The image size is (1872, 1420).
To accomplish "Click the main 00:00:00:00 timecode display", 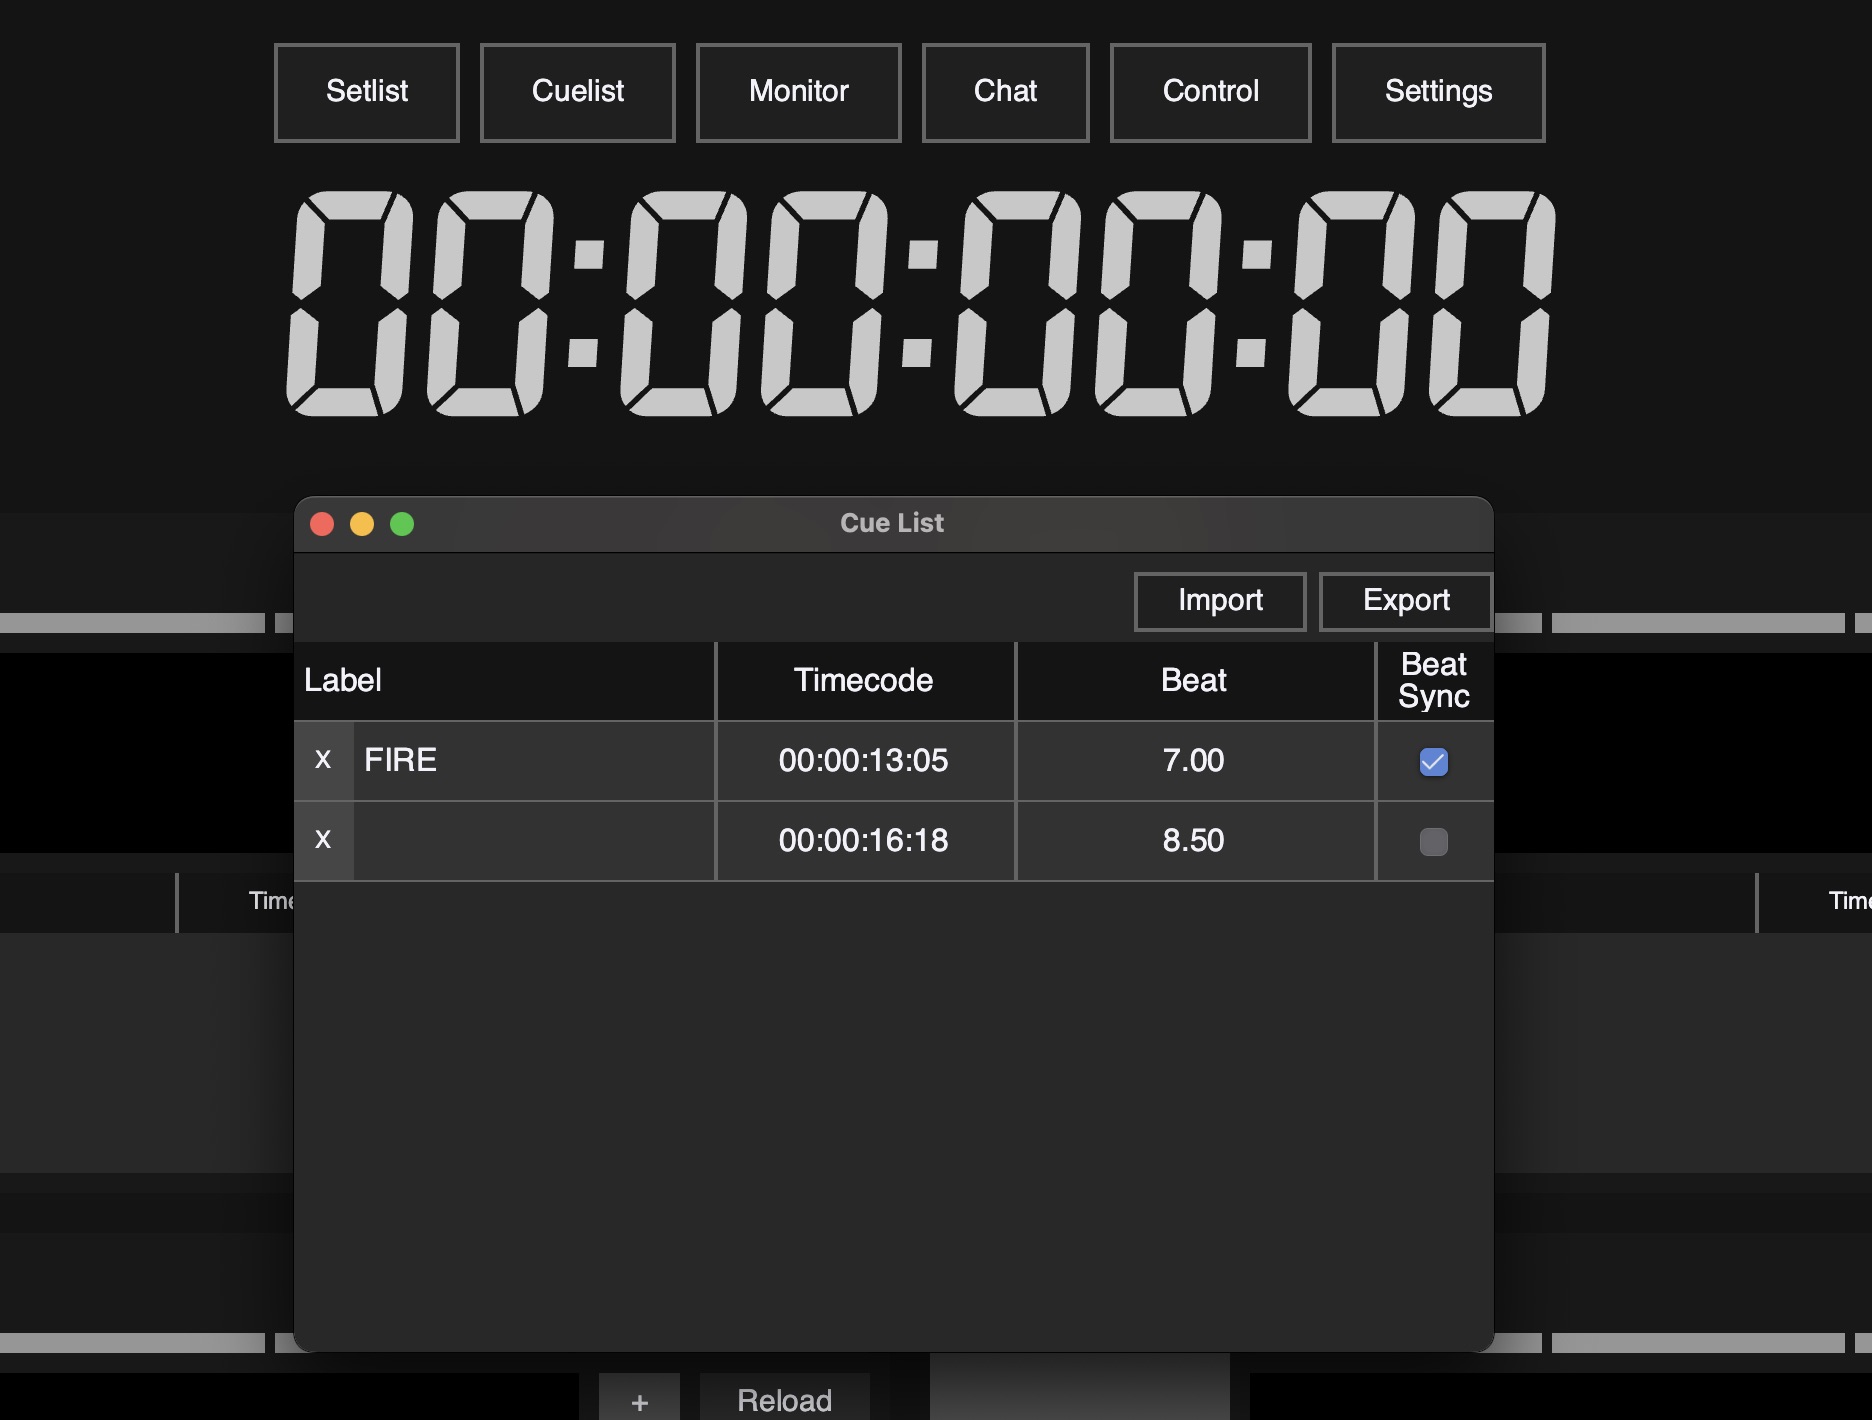I will tap(921, 303).
